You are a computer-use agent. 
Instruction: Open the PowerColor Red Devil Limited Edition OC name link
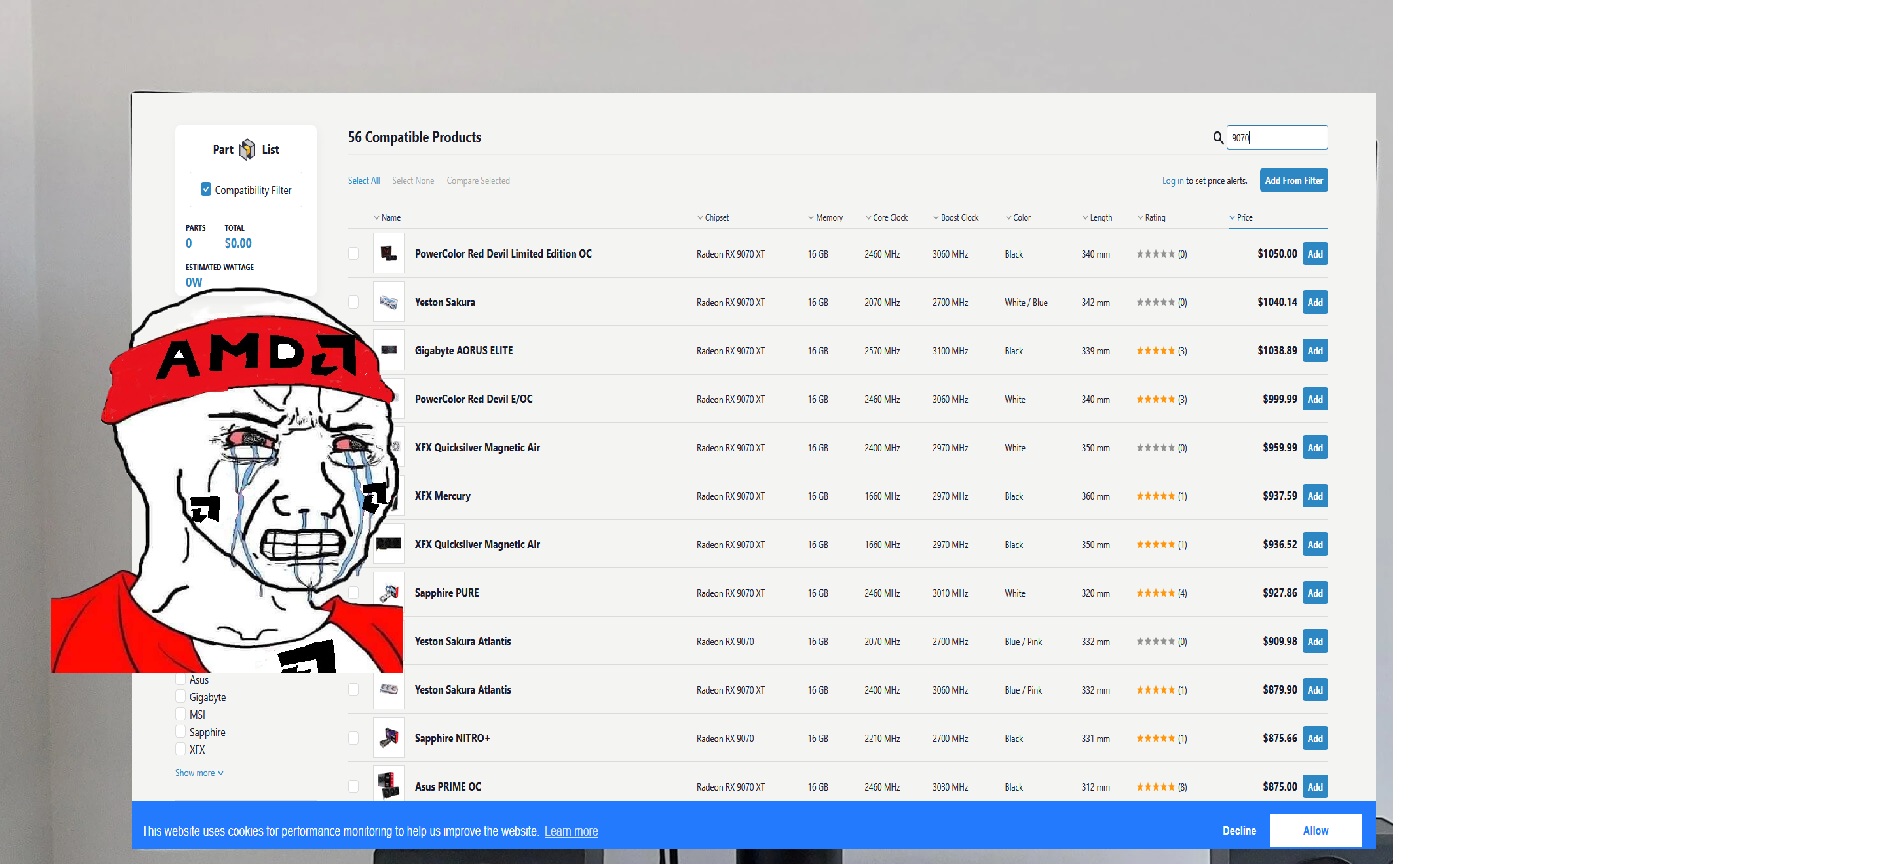(503, 254)
